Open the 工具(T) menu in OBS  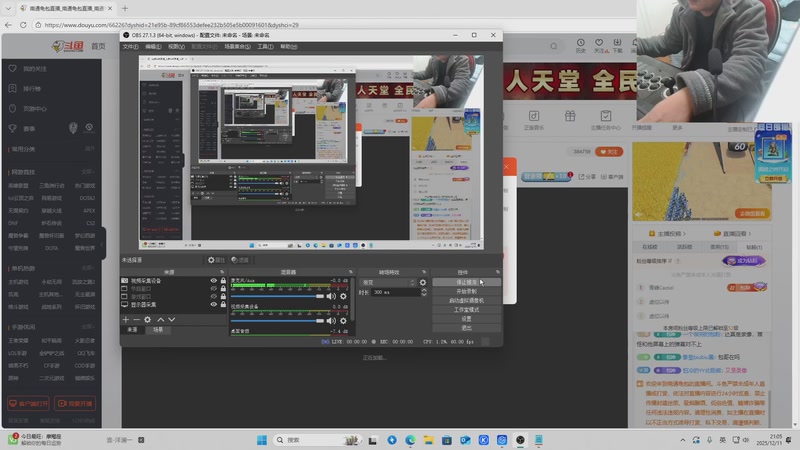[x=265, y=46]
